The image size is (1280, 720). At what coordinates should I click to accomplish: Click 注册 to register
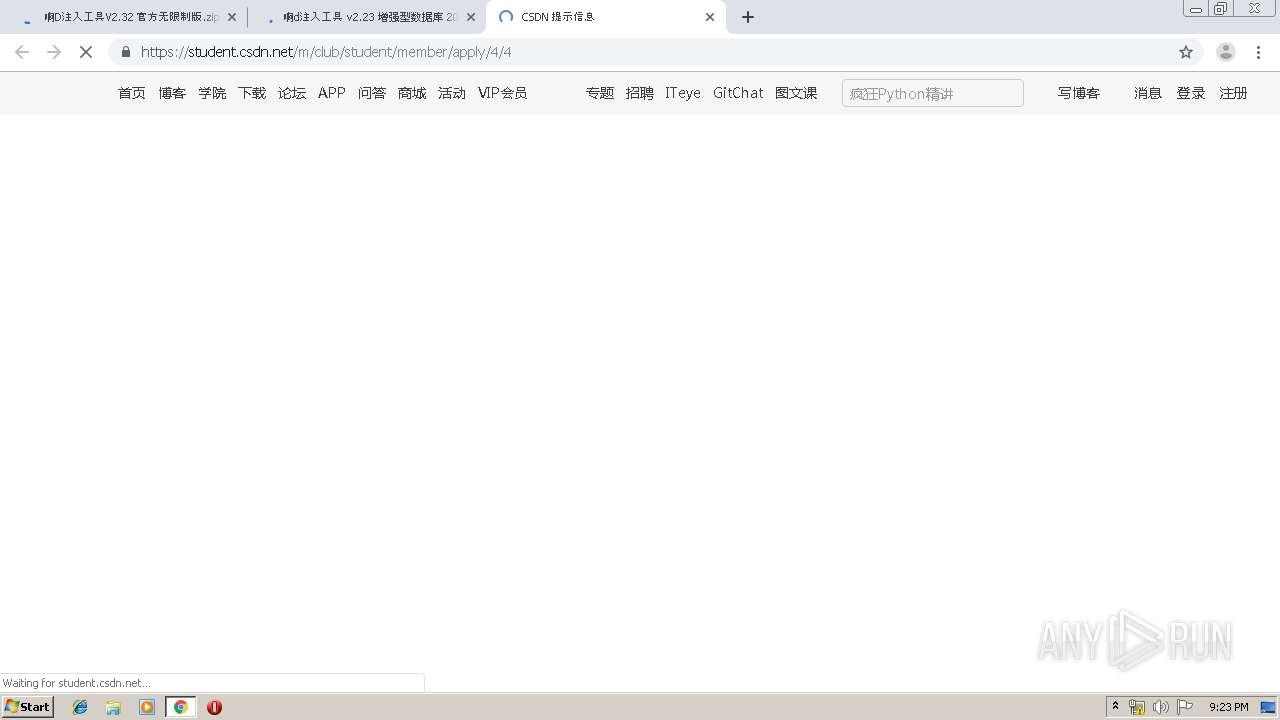tap(1233, 93)
